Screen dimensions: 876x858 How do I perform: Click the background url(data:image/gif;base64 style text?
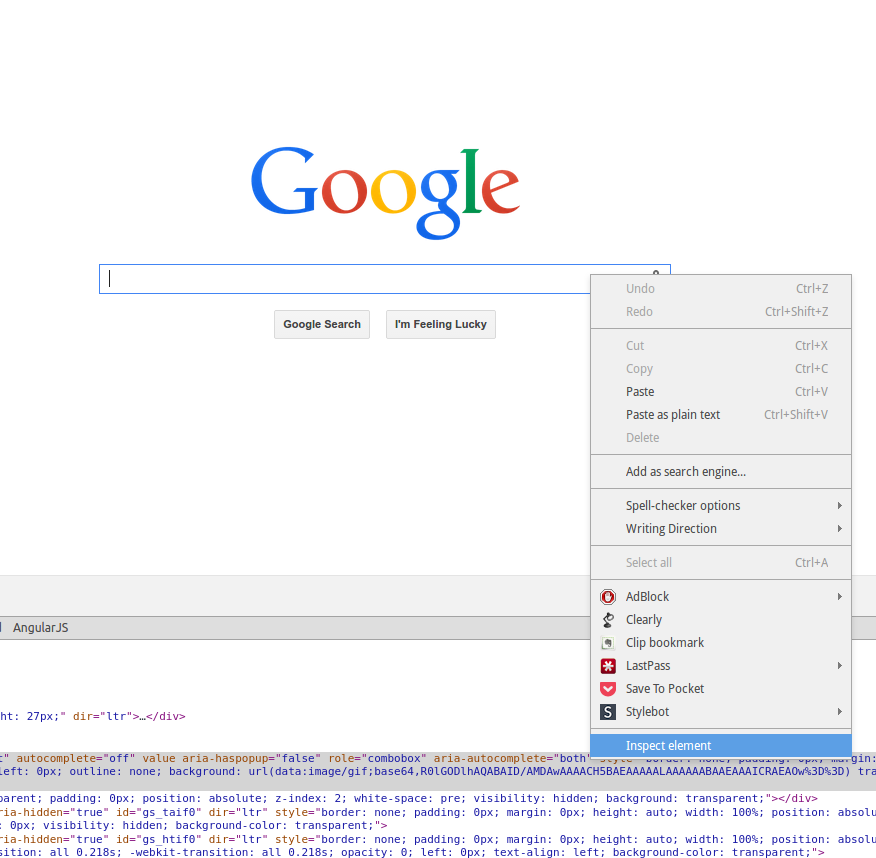(x=510, y=771)
